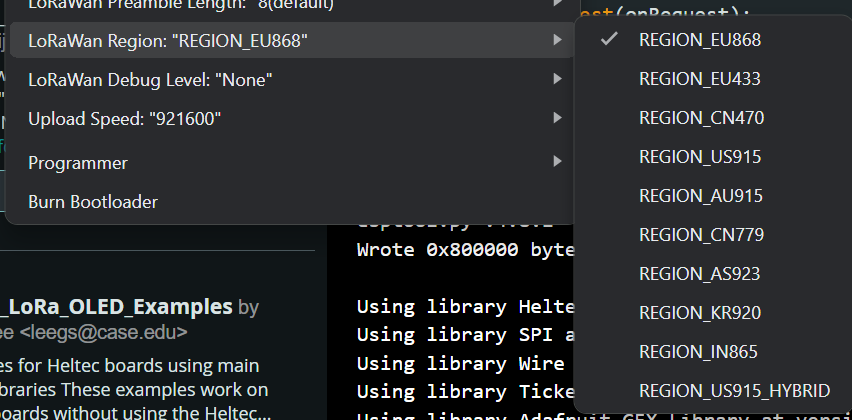Expand the LoRaWan Debug Level submenu arrow

click(x=557, y=79)
